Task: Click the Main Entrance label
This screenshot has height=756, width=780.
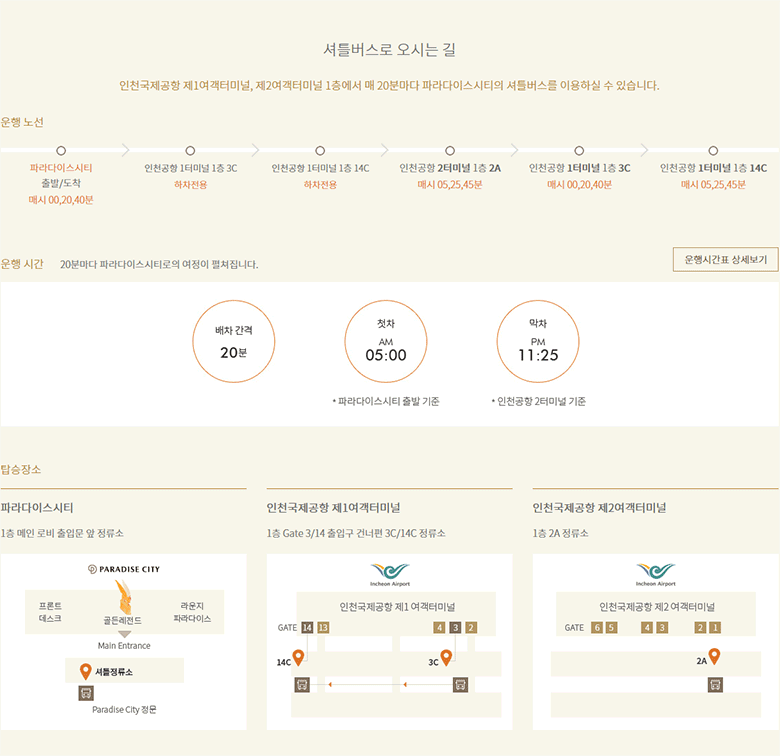Action: click(124, 646)
